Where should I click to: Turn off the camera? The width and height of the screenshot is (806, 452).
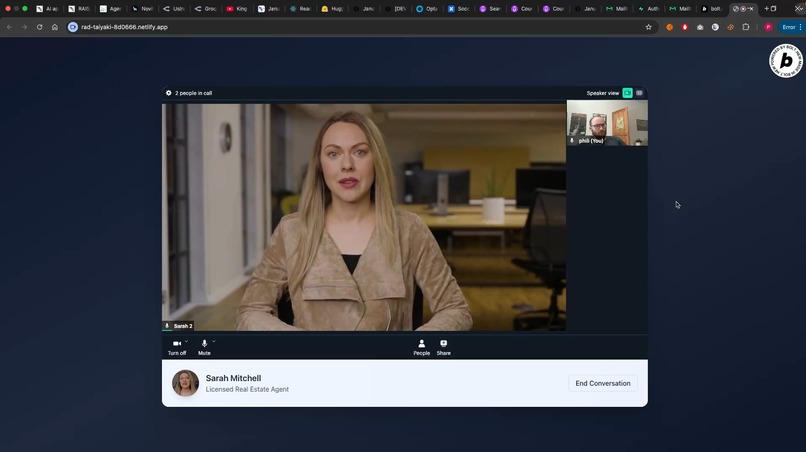177,347
